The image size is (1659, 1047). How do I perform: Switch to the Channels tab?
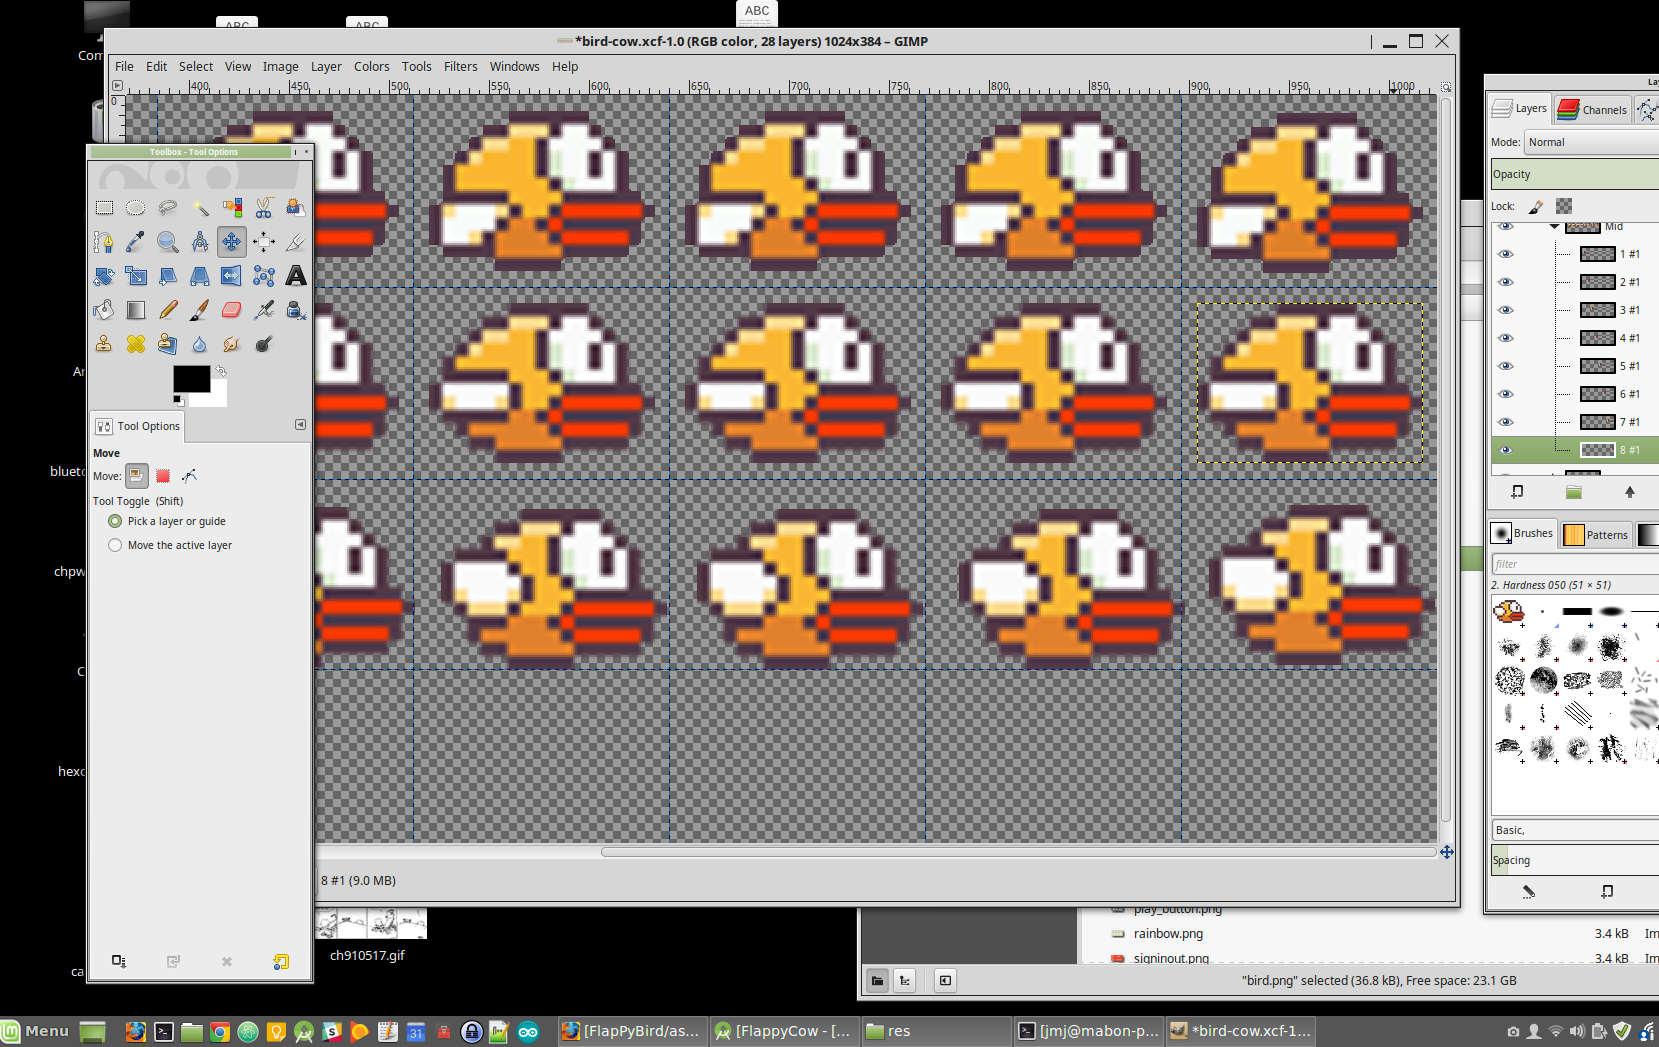coord(1592,109)
